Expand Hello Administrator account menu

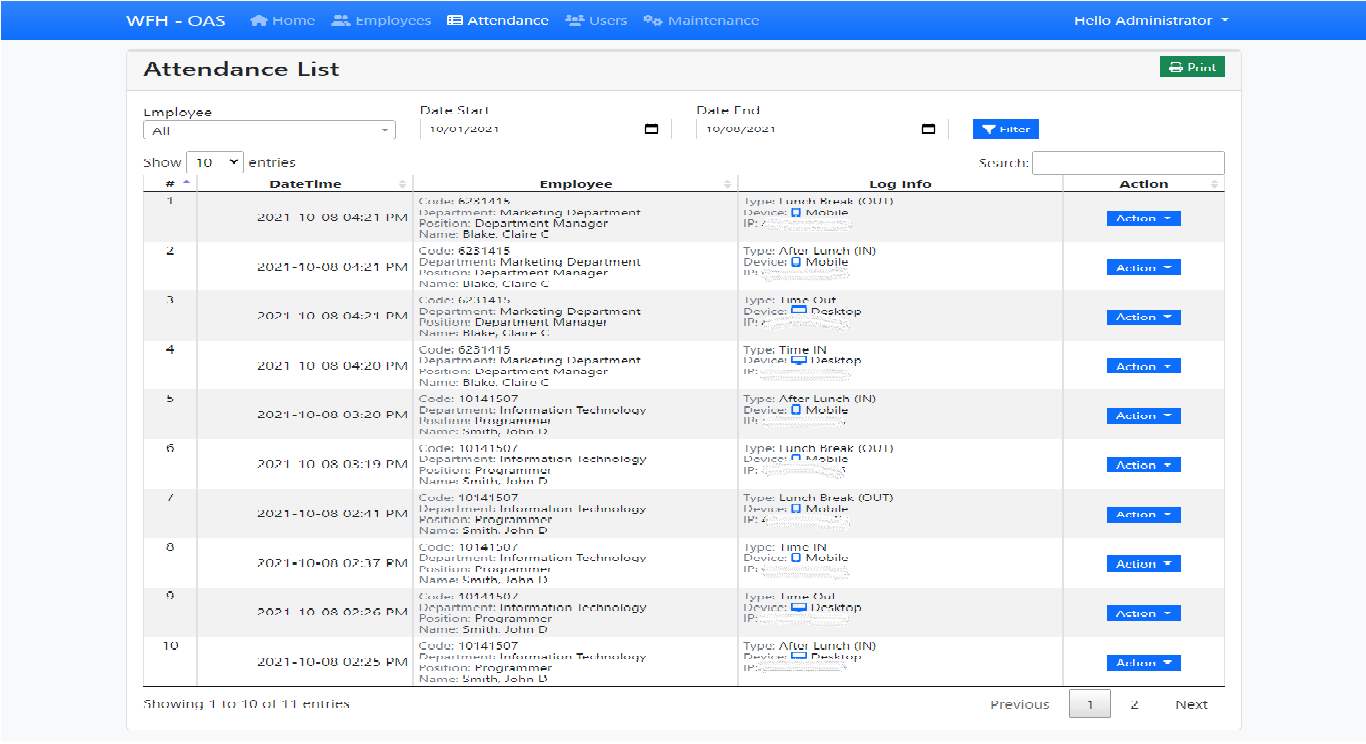[1150, 21]
